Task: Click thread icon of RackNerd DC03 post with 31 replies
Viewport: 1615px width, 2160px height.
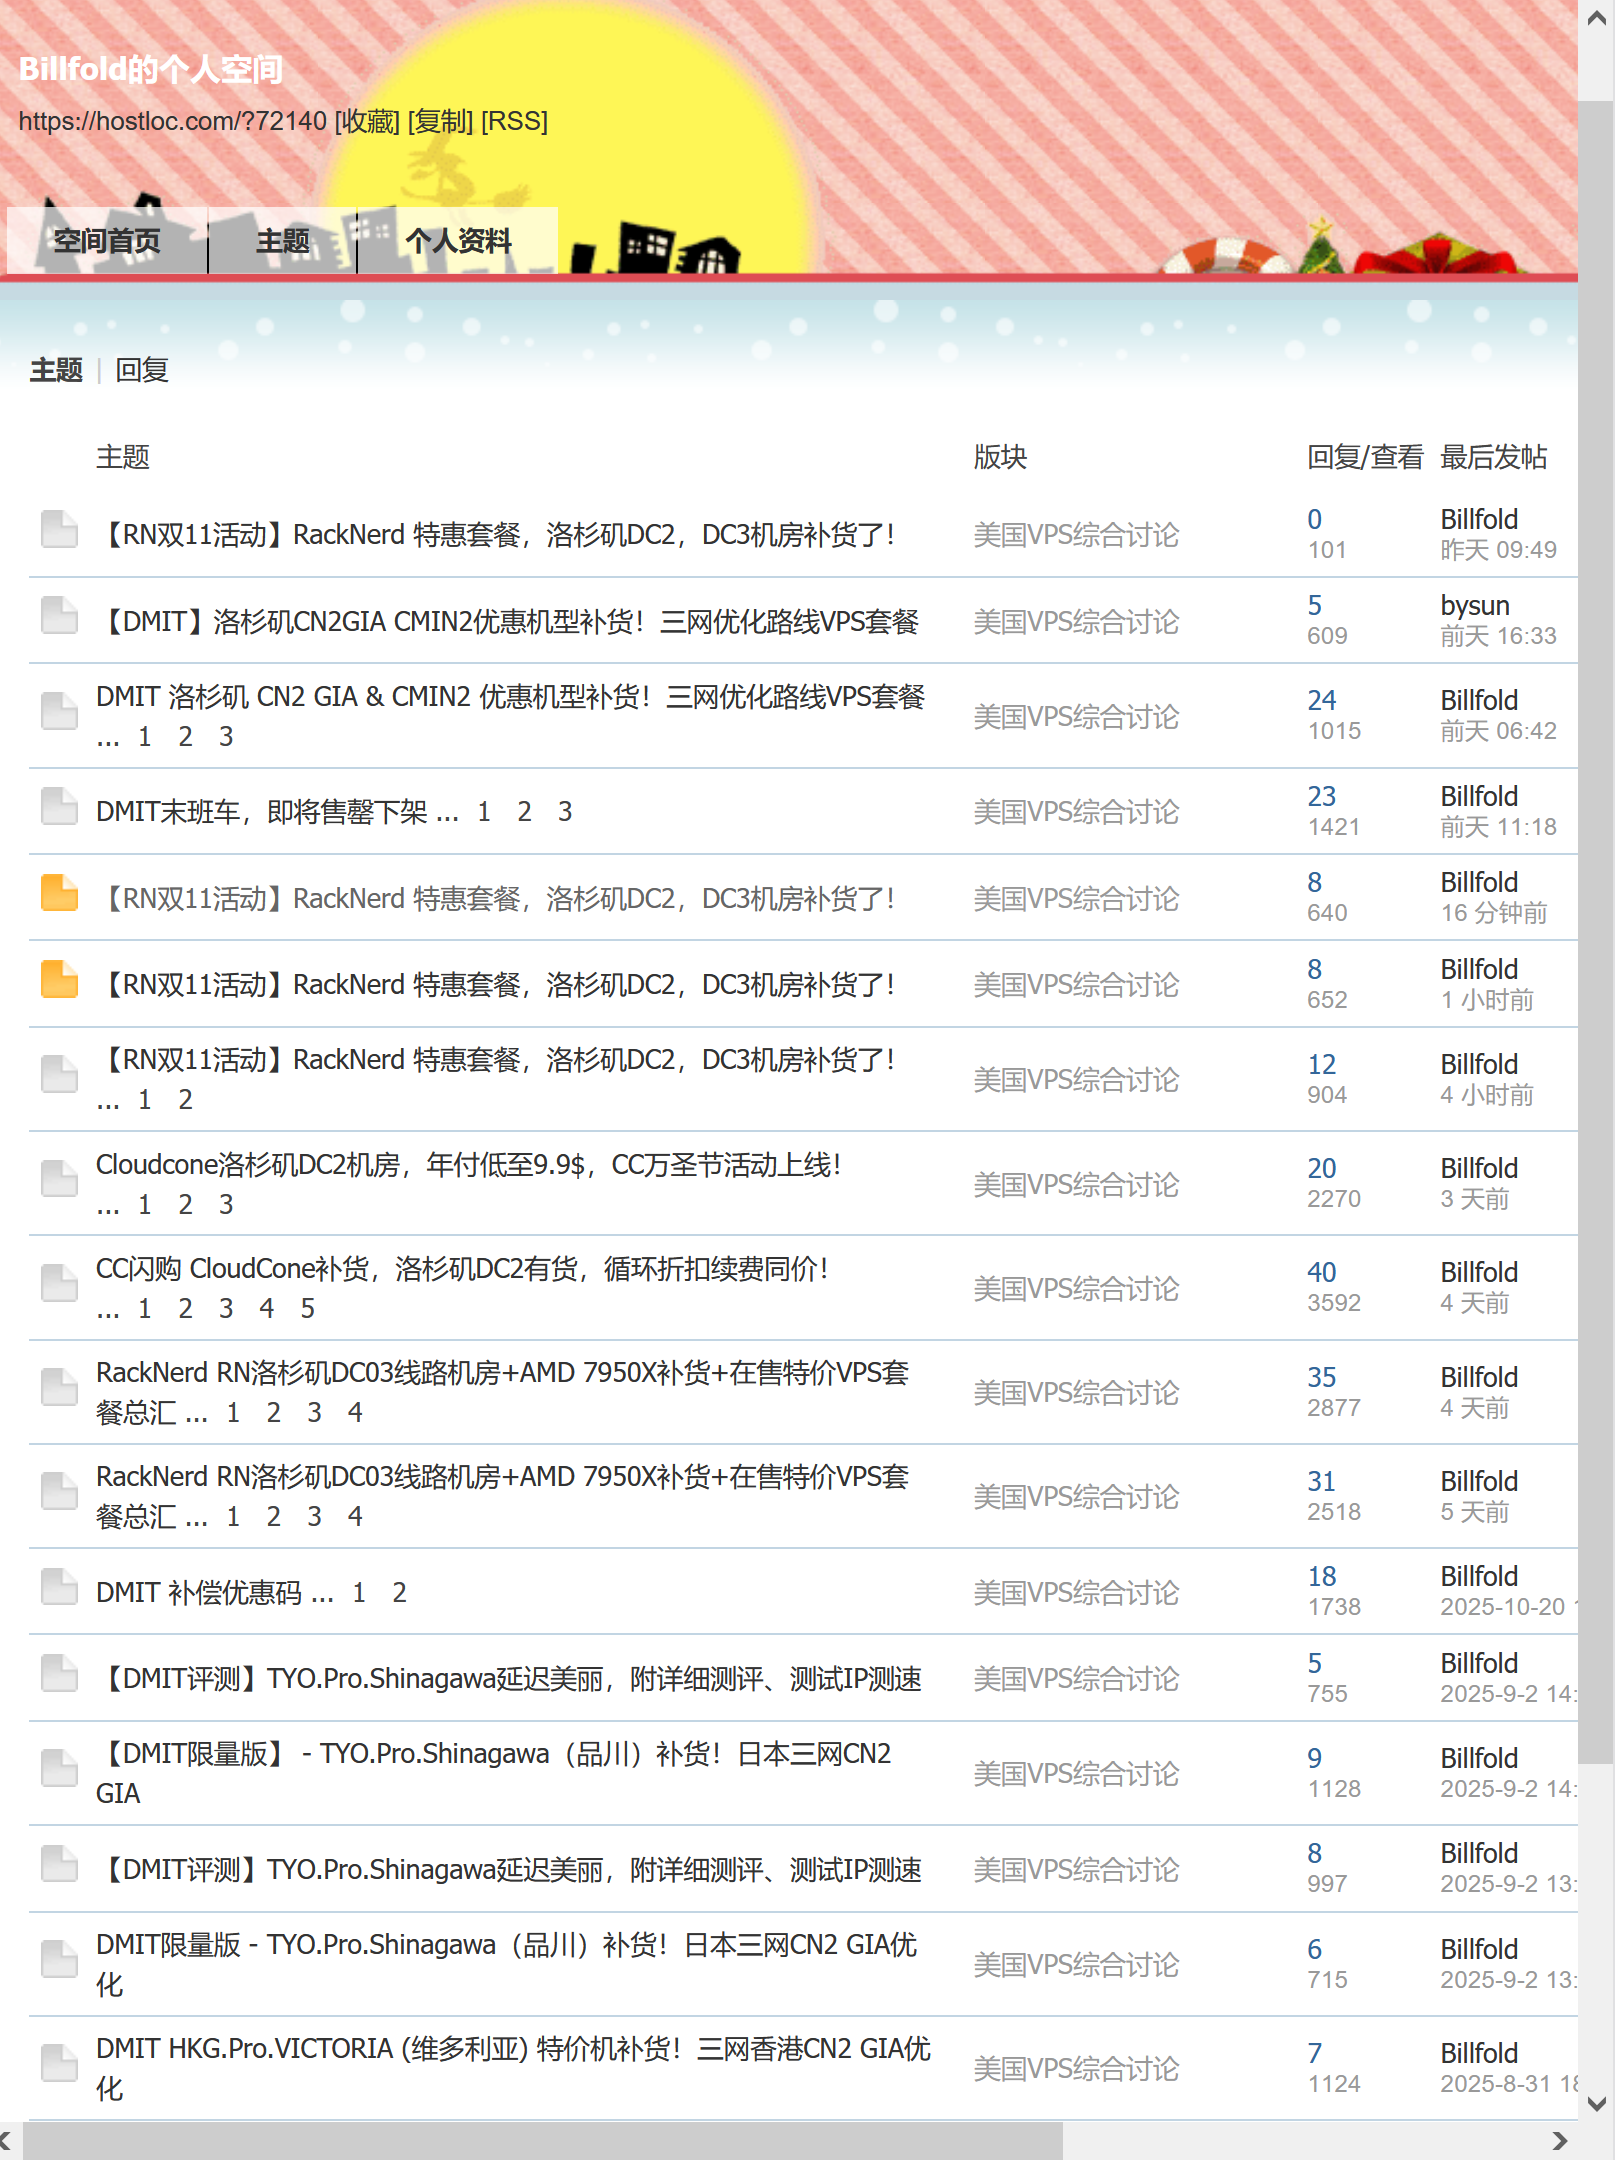Action: pyautogui.click(x=59, y=1491)
